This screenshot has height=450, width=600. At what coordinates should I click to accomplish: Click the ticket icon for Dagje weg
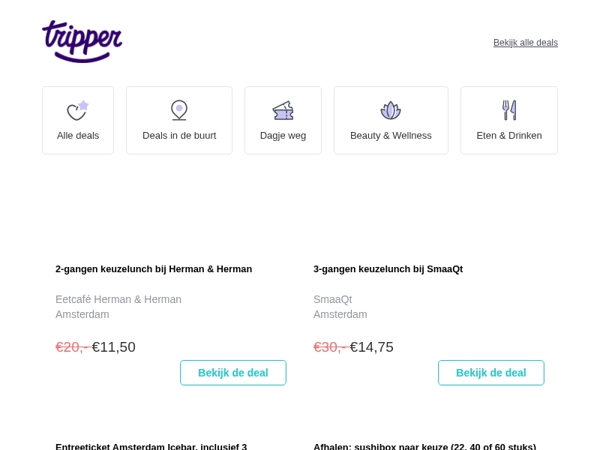[x=283, y=111]
